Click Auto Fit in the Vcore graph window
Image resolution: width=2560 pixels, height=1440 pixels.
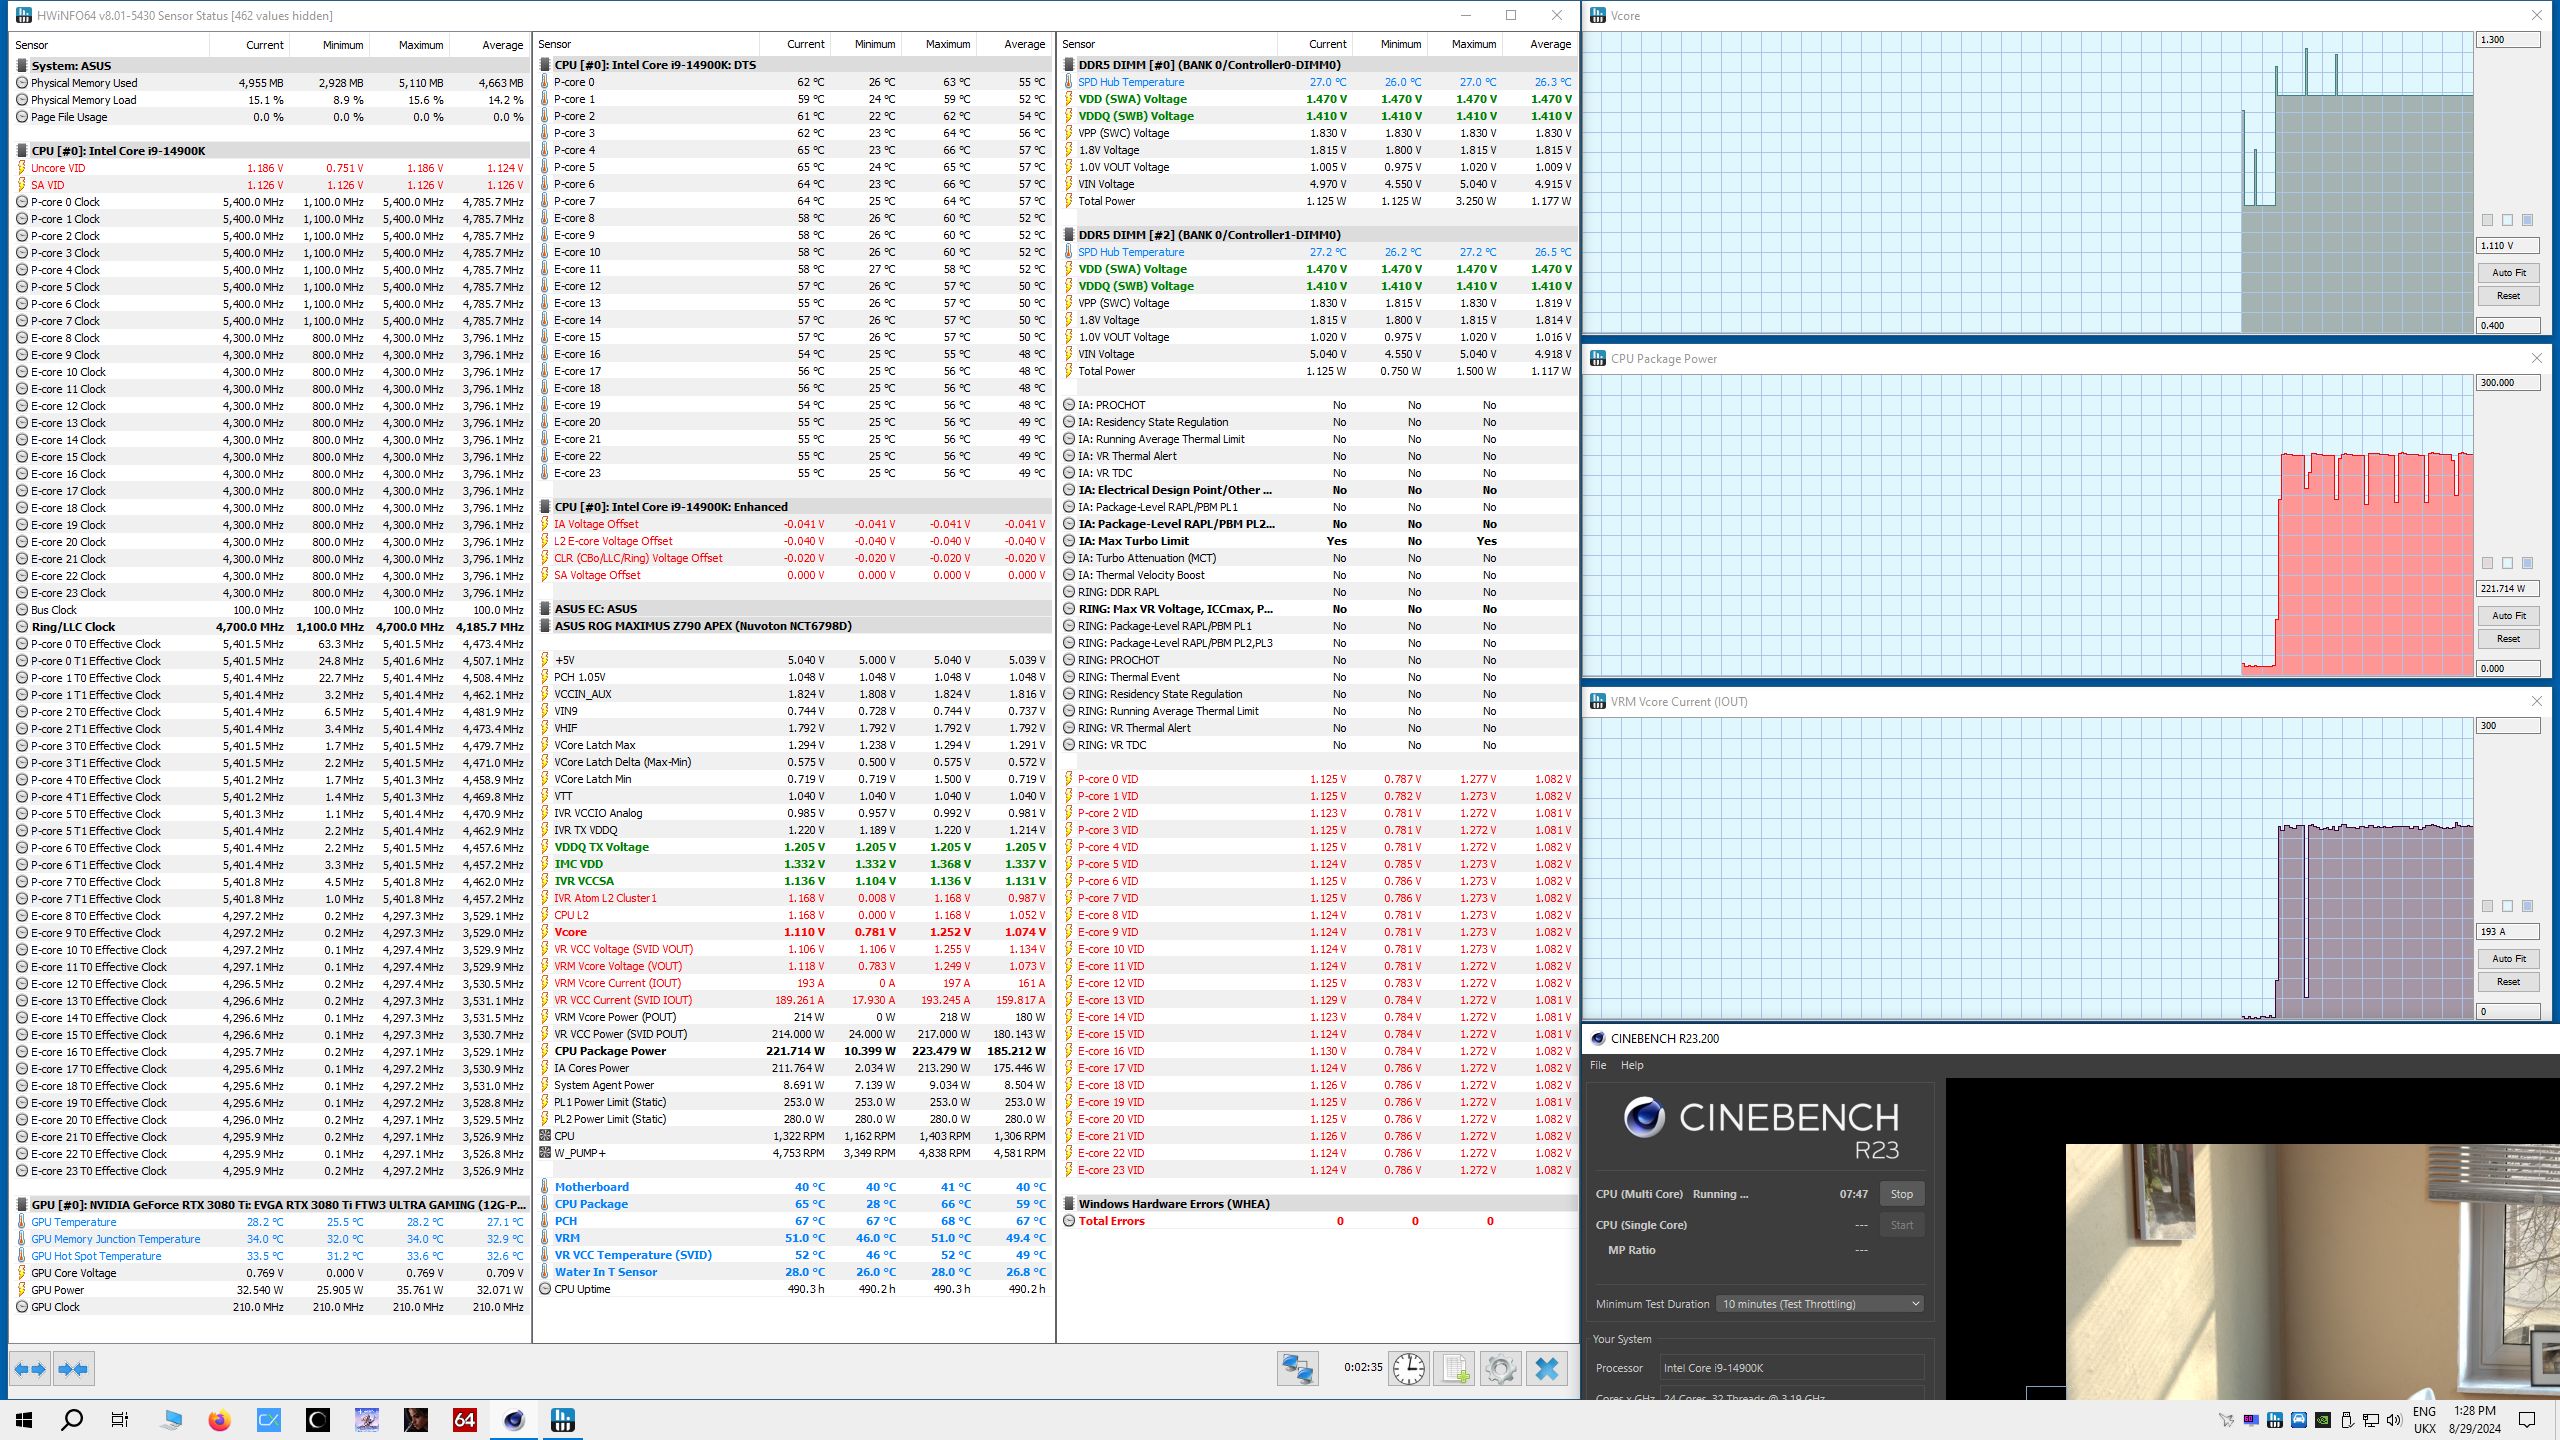click(2508, 273)
